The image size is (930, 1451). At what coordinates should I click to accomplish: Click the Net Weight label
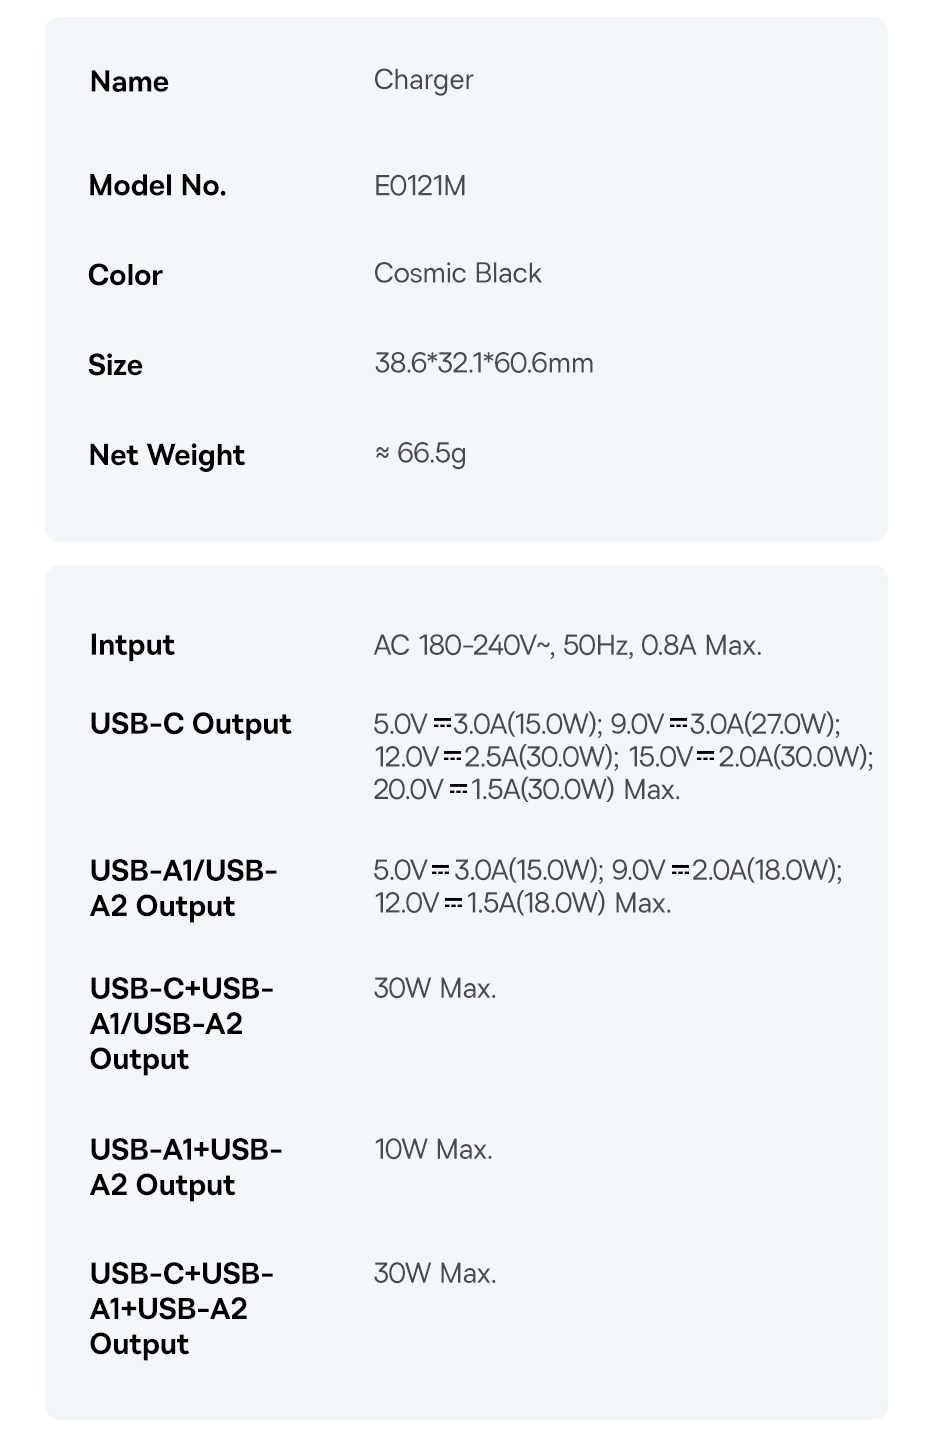click(167, 455)
